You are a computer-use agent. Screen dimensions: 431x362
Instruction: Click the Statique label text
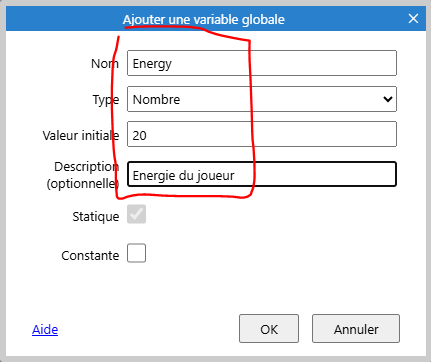point(96,217)
